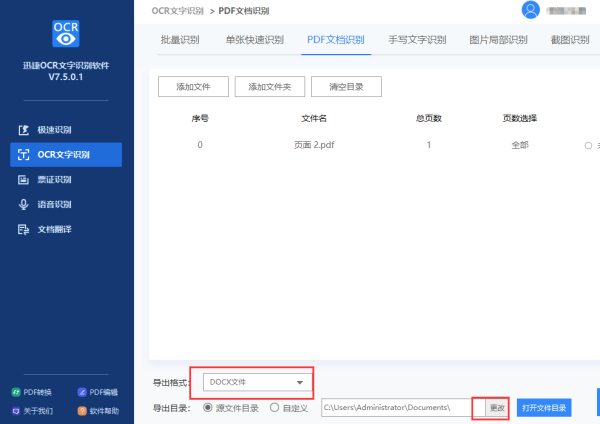Click the 迅捷OCR文字识别软件 V7.5.0.1 title
Image resolution: width=600 pixels, height=424 pixels.
(x=66, y=71)
